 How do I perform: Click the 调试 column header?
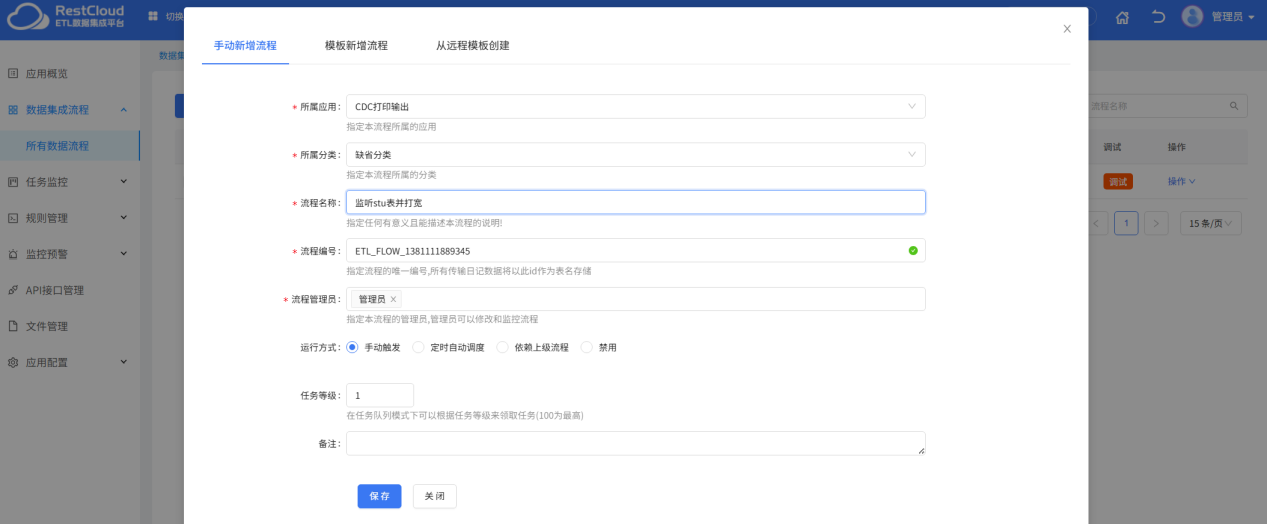pyautogui.click(x=1112, y=147)
